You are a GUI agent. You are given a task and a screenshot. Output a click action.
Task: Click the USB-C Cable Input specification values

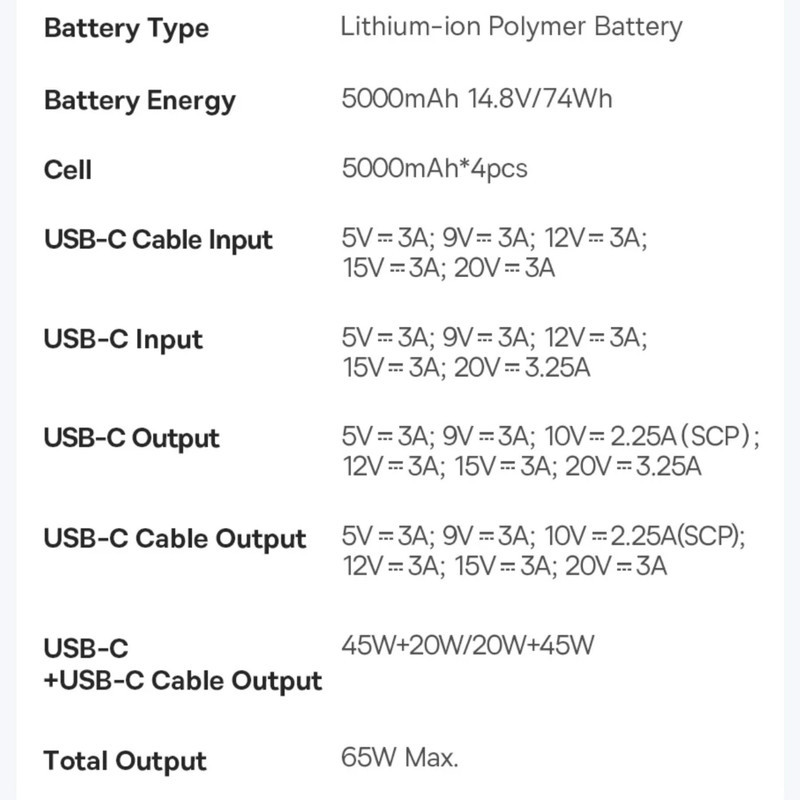(x=495, y=253)
